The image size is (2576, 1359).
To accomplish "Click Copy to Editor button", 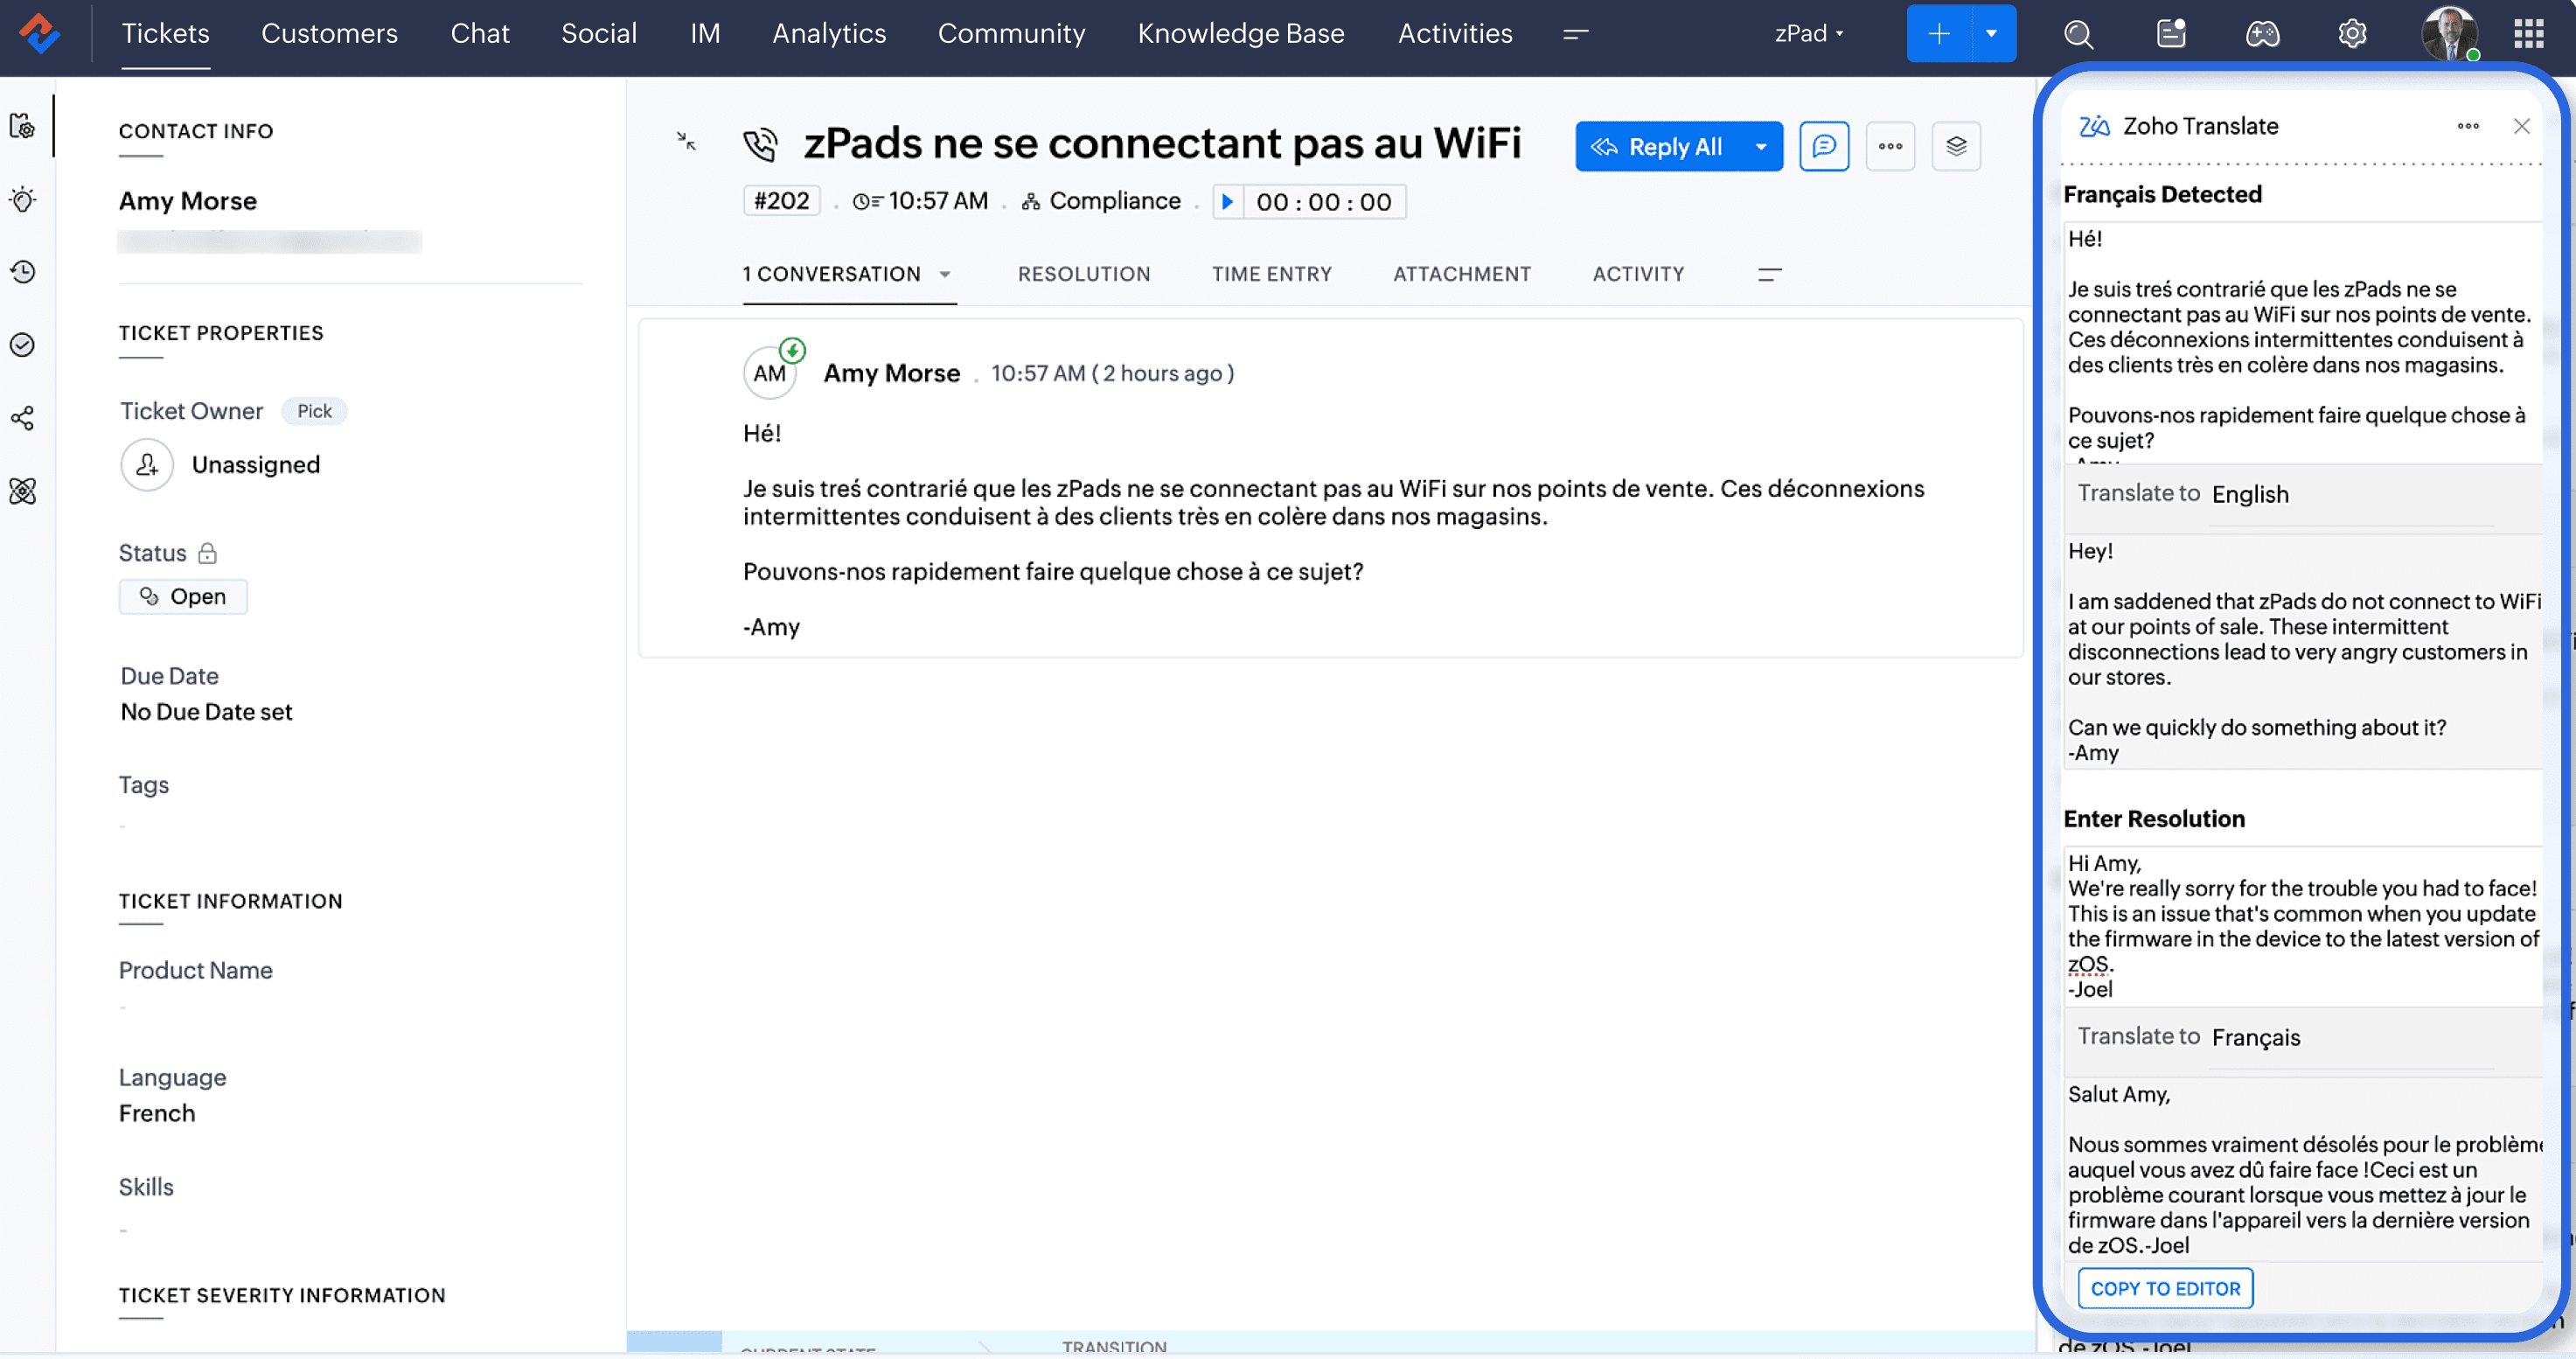I will tap(2165, 1289).
